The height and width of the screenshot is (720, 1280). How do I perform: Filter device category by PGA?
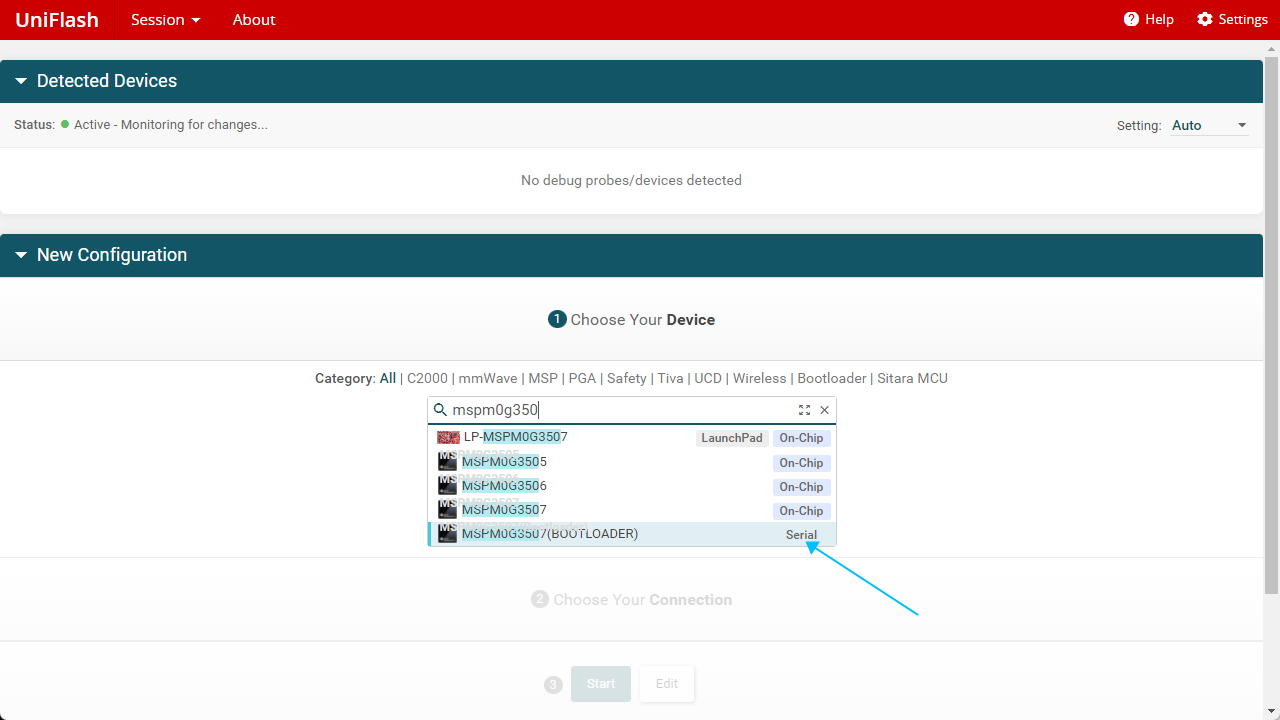582,378
